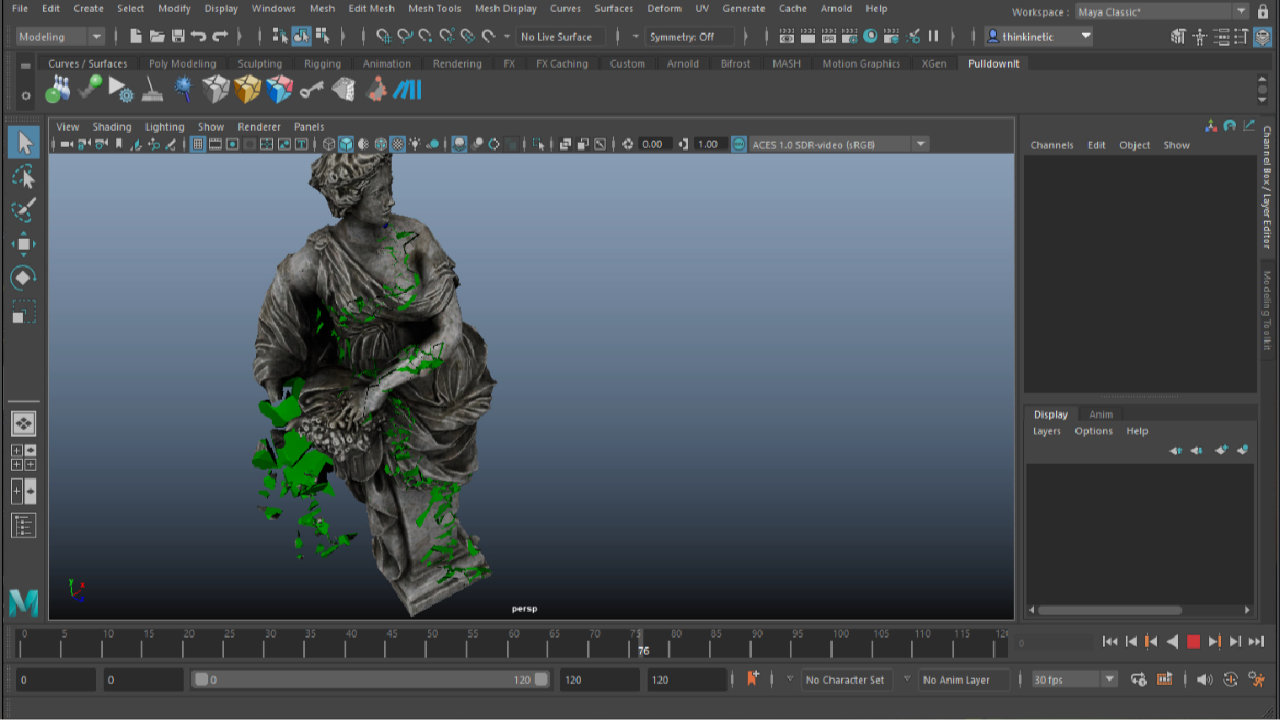The width and height of the screenshot is (1280, 720).
Task: Click the red stop playback button
Action: point(1192,642)
